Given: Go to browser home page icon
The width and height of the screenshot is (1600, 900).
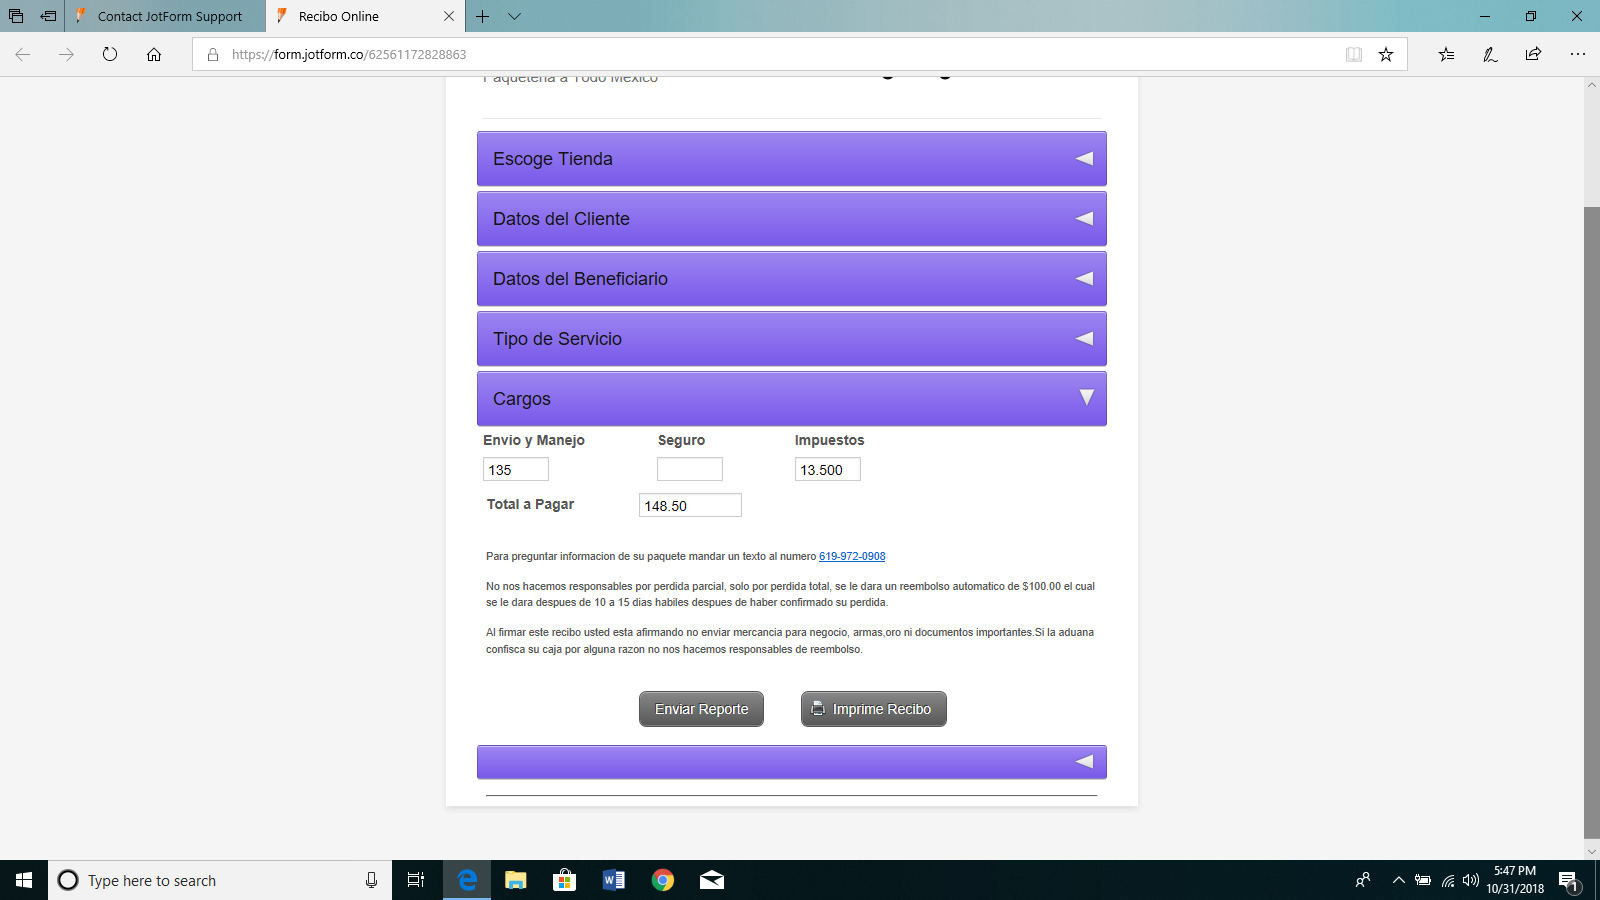Looking at the screenshot, I should pyautogui.click(x=154, y=55).
